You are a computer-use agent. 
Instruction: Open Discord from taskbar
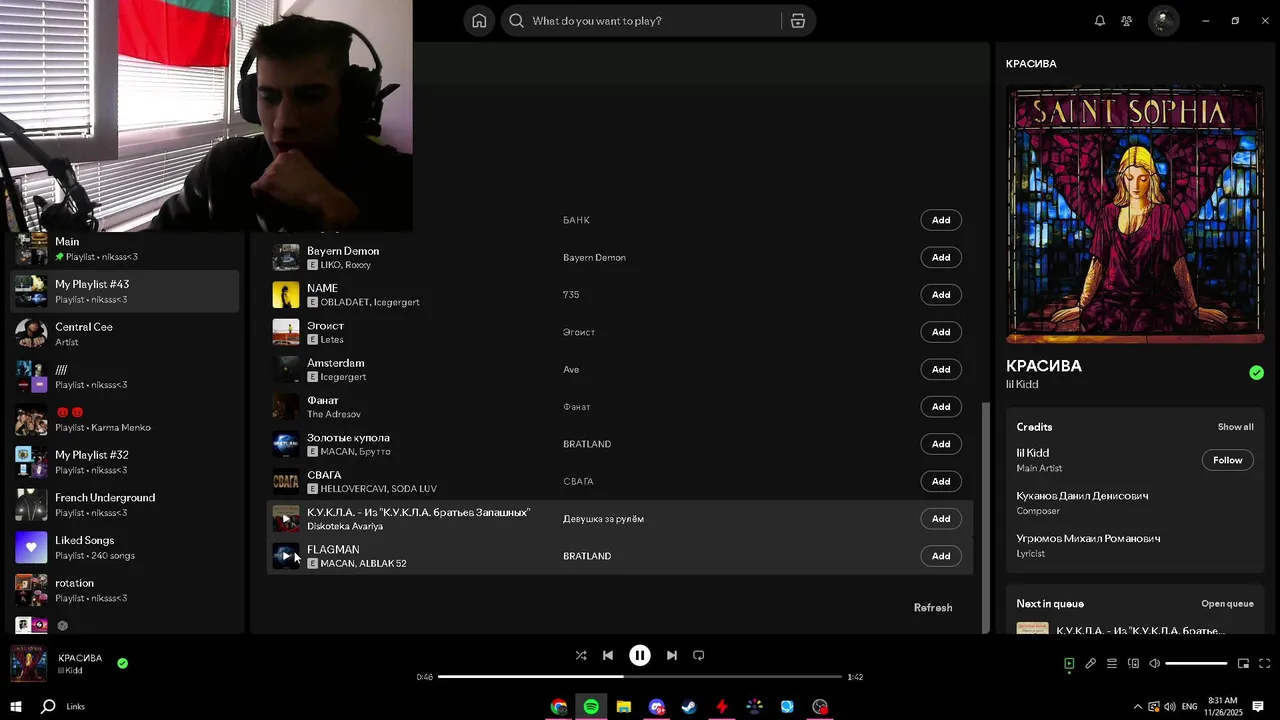(657, 707)
